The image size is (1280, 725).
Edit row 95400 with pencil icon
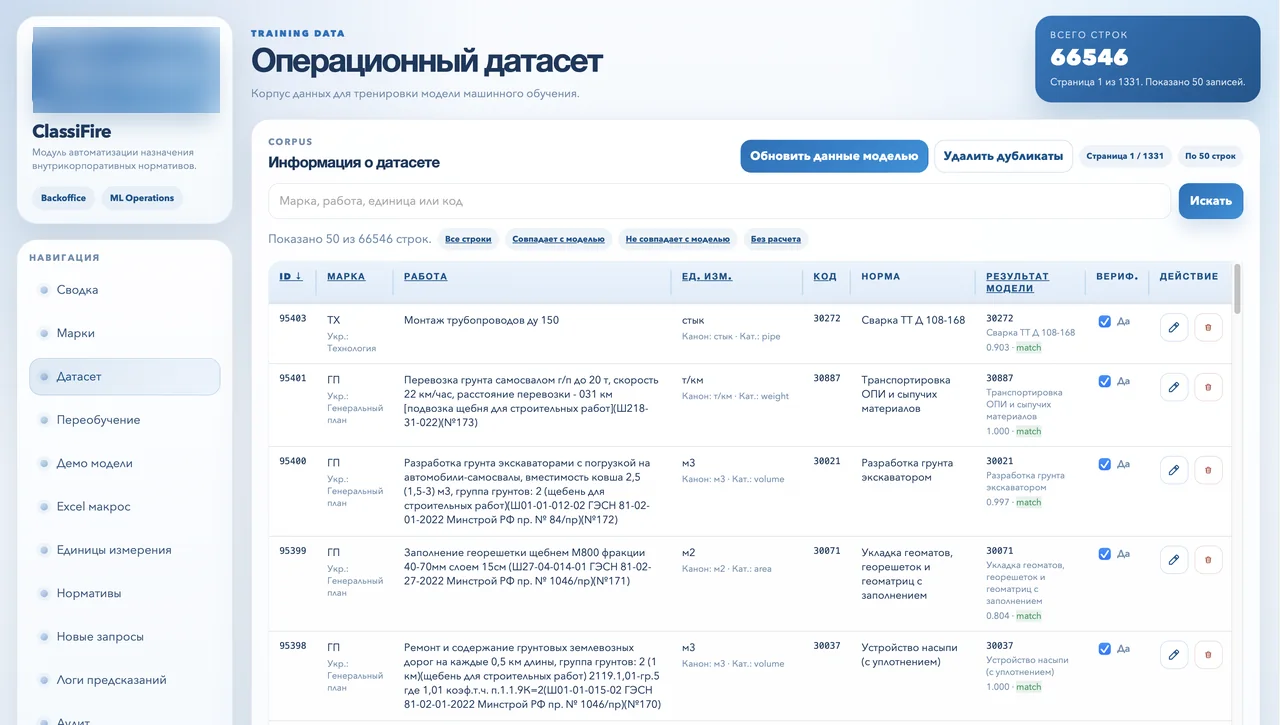coord(1174,470)
